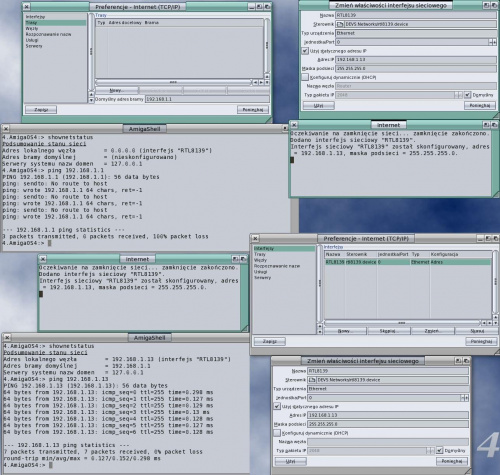500x475 pixels.
Task: Click 'Adres docelowy' column header in Trasy list
Action: pyautogui.click(x=125, y=23)
